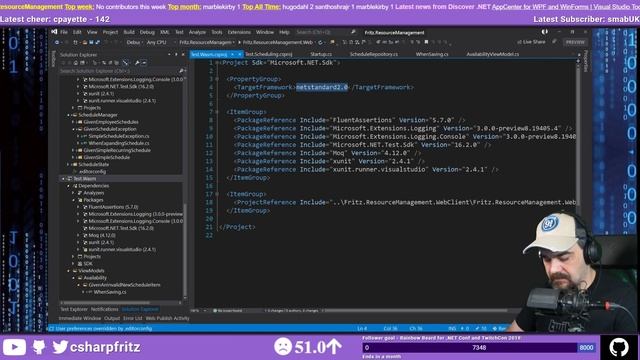Open the Notifications tab

tap(104, 309)
